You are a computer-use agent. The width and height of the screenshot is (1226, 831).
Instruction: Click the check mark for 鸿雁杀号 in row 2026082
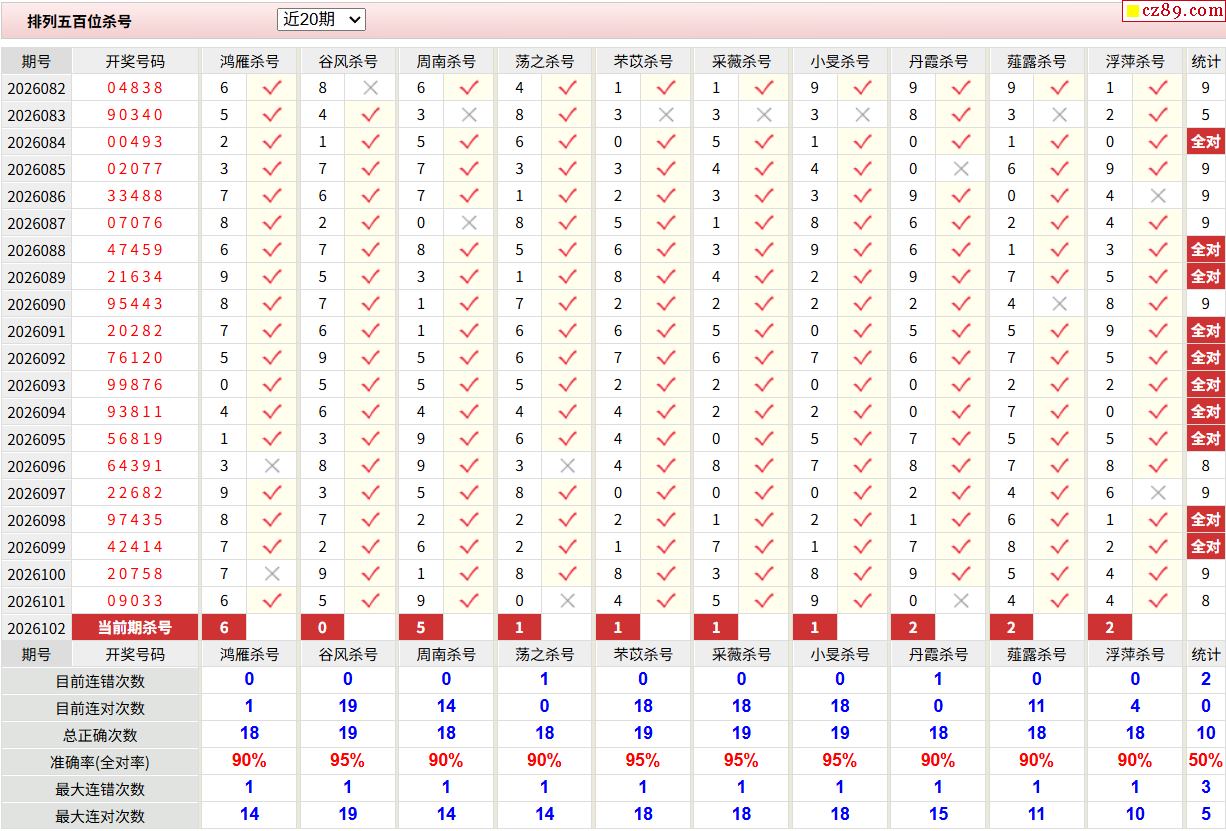pos(272,88)
